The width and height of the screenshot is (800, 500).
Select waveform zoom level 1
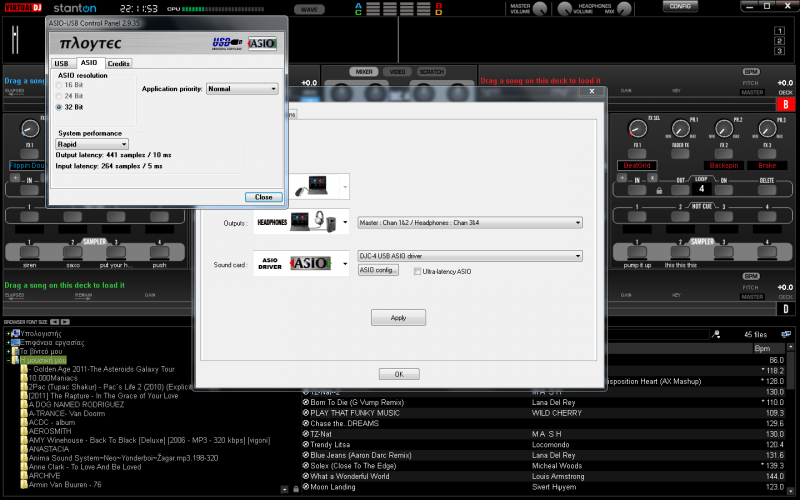coord(779,31)
